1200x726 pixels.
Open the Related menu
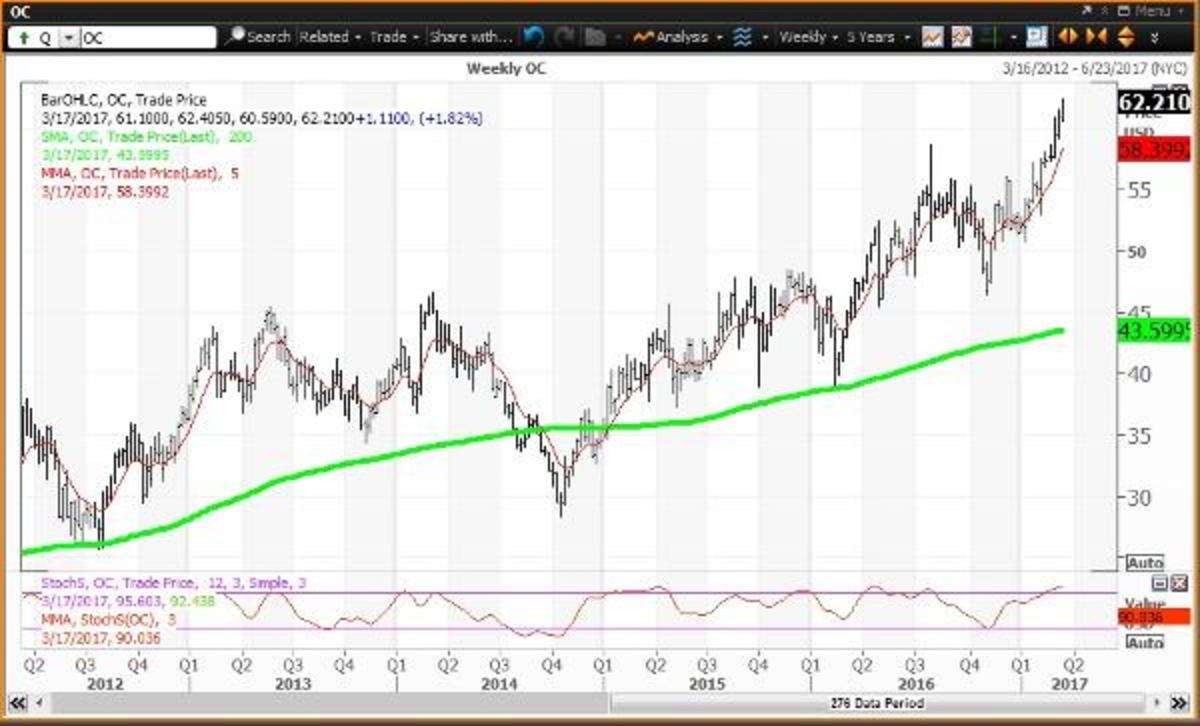pos(329,37)
